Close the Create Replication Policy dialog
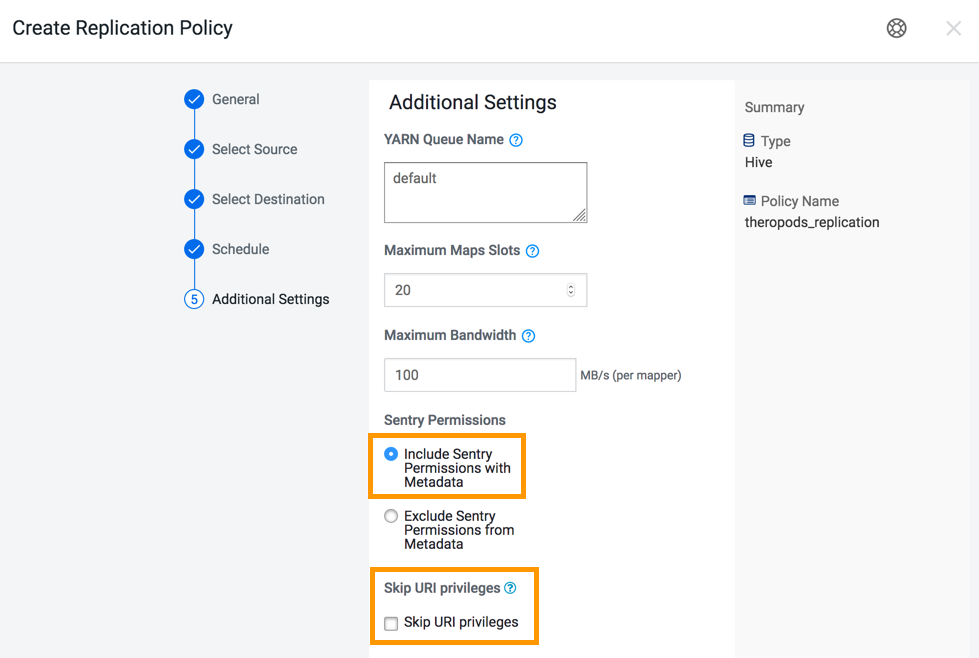 (953, 28)
